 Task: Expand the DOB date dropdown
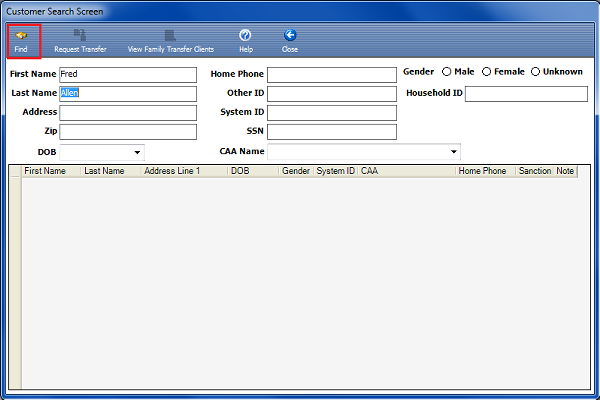pyautogui.click(x=135, y=152)
